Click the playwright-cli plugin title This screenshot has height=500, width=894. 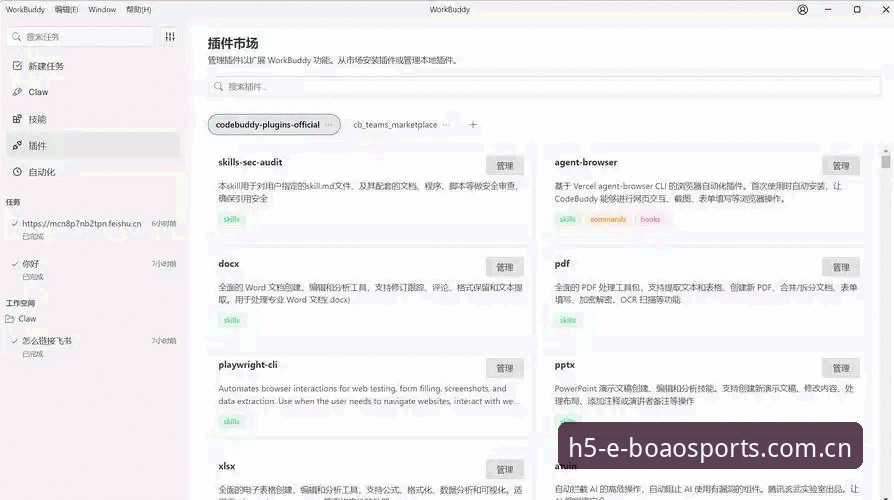tap(248, 365)
